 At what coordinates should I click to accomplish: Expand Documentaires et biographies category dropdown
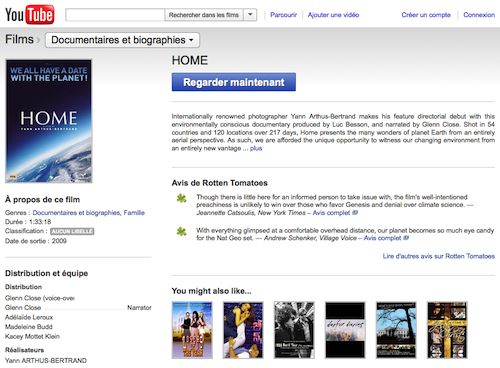122,40
